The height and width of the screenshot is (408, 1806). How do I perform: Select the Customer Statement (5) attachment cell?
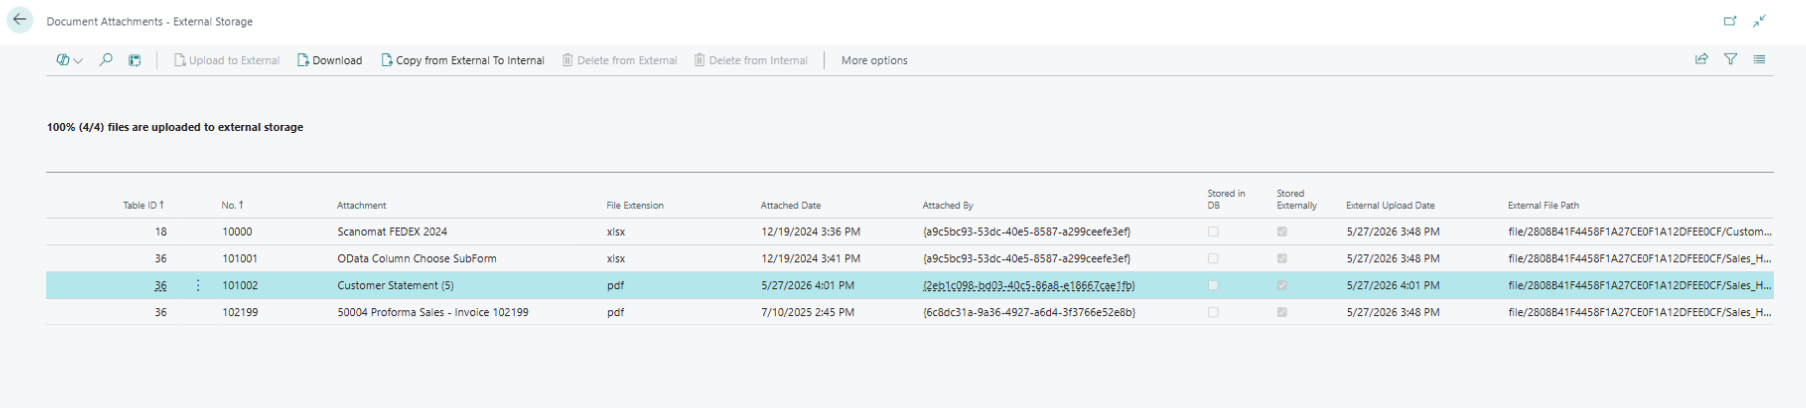[x=395, y=285]
